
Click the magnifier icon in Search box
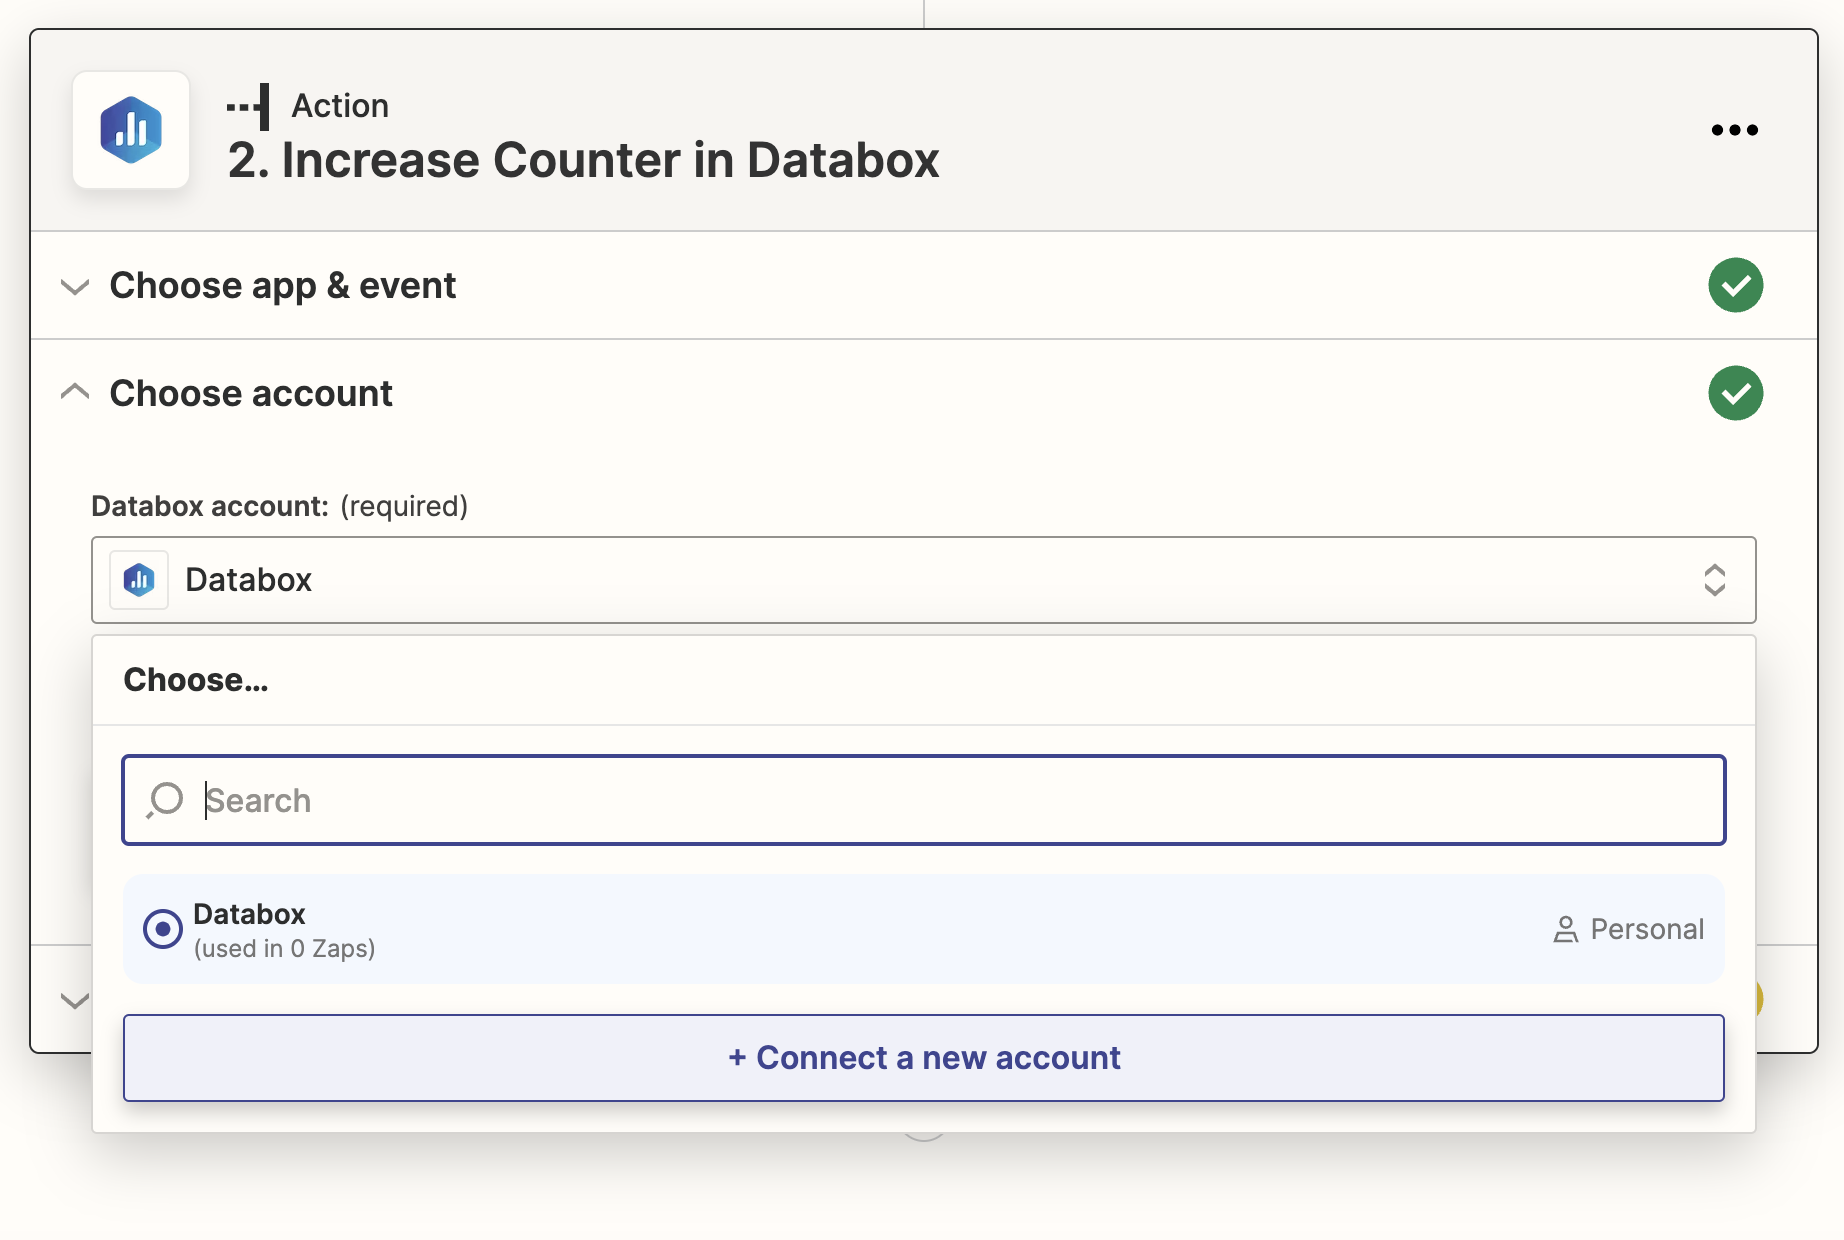pyautogui.click(x=165, y=800)
